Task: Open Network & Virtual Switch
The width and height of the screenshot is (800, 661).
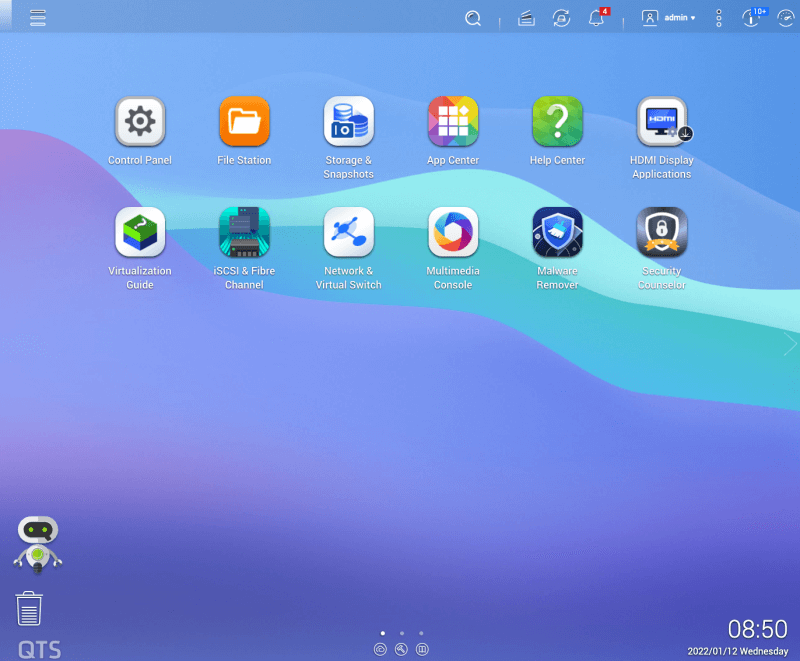Action: tap(348, 232)
